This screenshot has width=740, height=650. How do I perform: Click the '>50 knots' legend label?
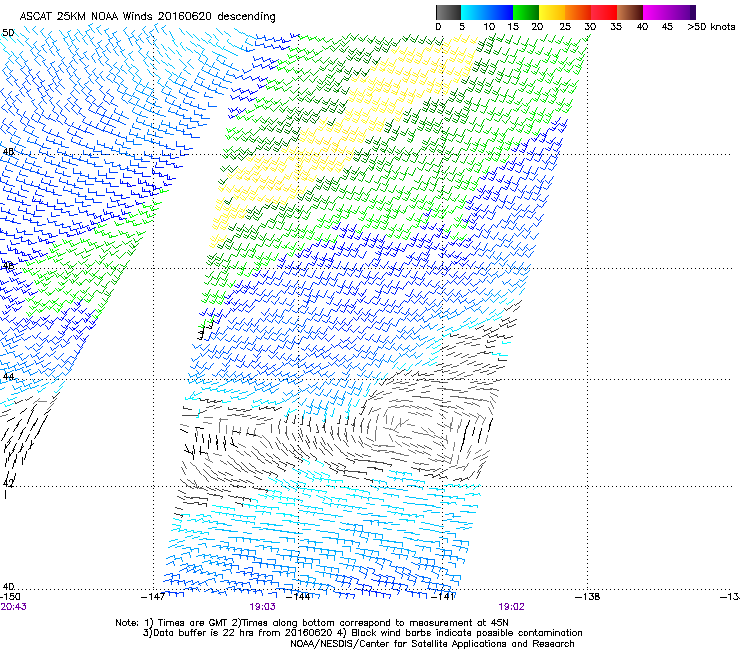711,27
